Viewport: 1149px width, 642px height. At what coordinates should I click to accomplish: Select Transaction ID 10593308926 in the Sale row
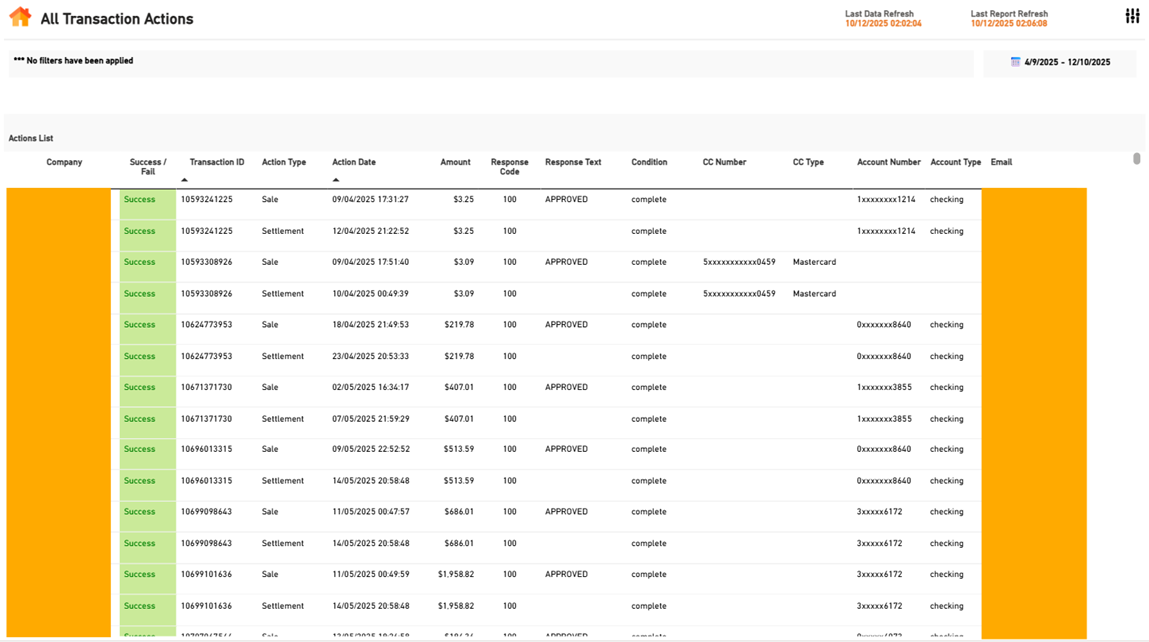[x=207, y=262]
